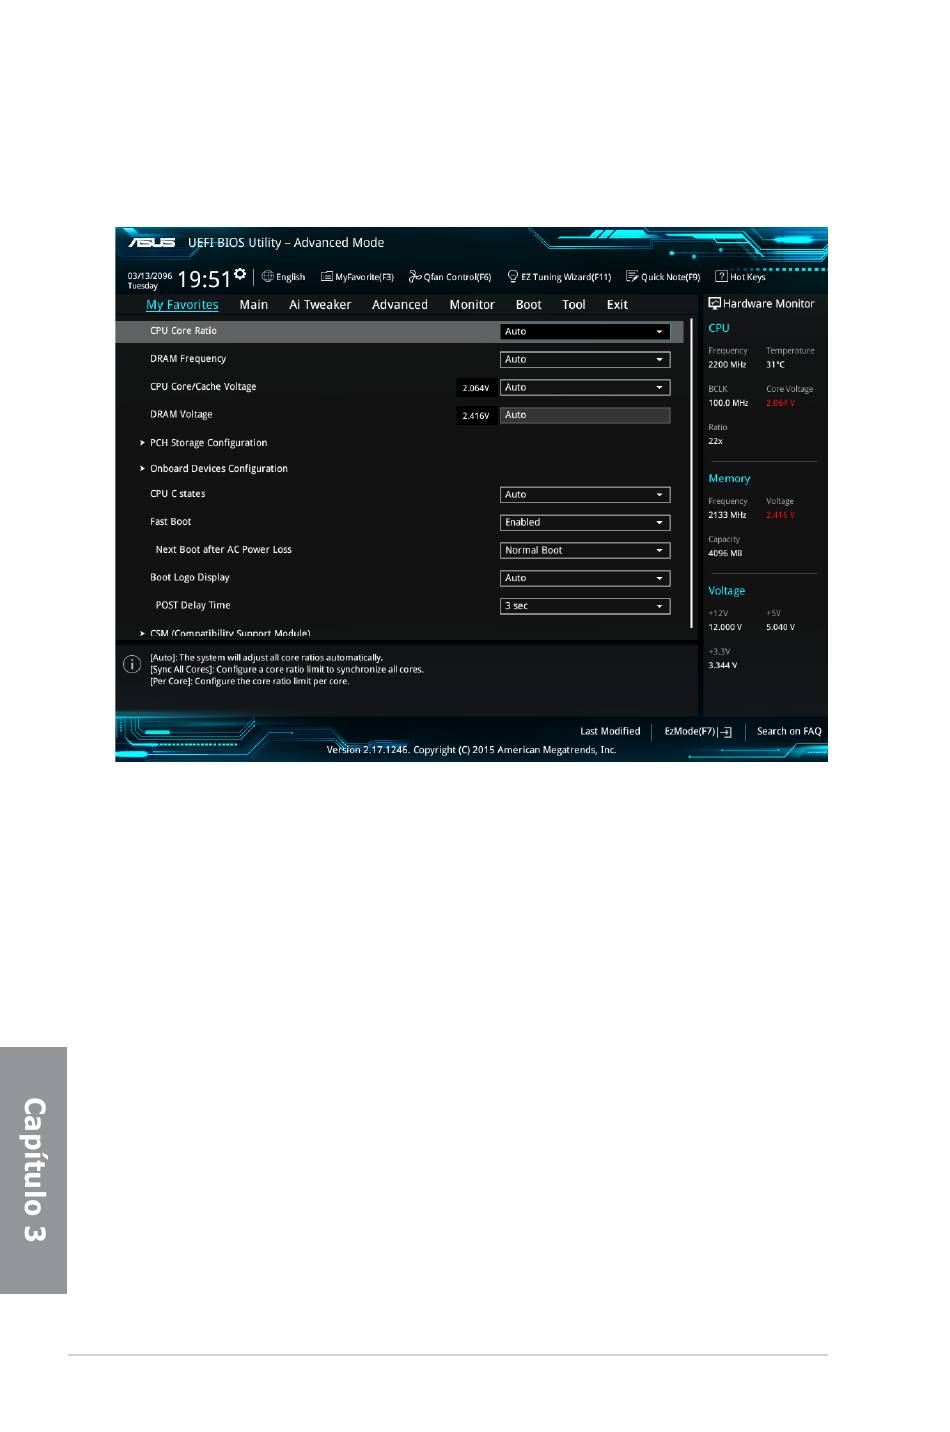Click the 5.040 V reading
This screenshot has width=950, height=1432.
coord(781,627)
